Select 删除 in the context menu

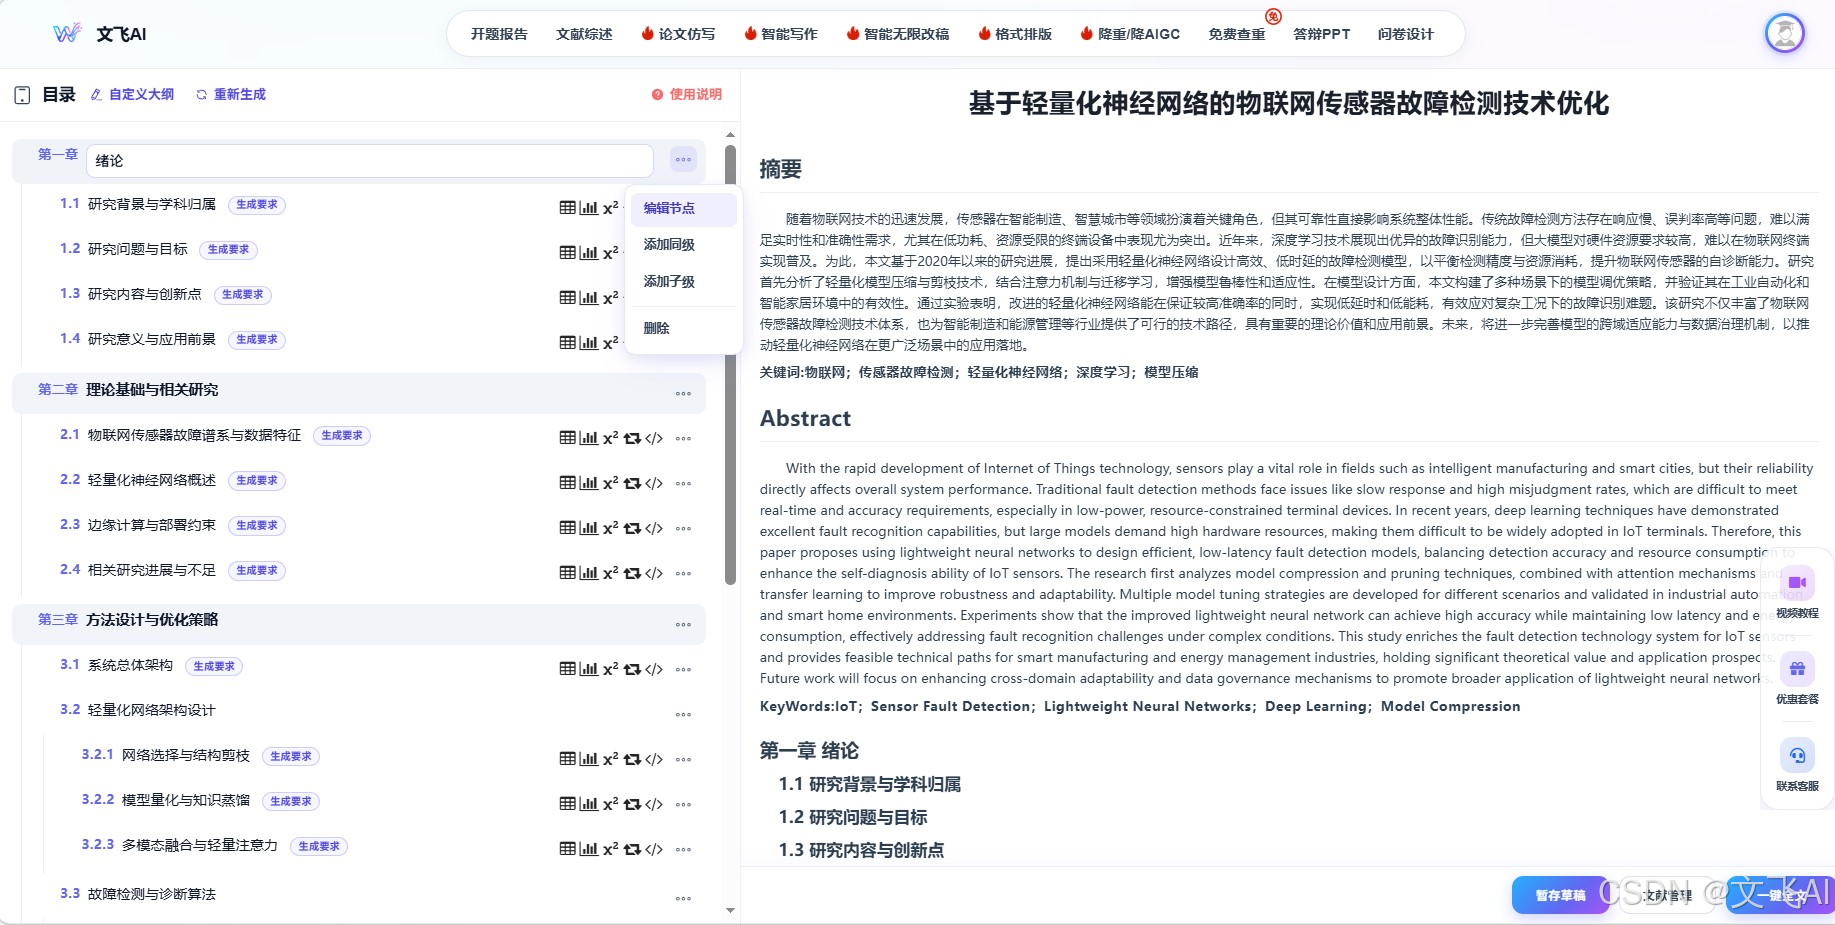[x=684, y=328]
